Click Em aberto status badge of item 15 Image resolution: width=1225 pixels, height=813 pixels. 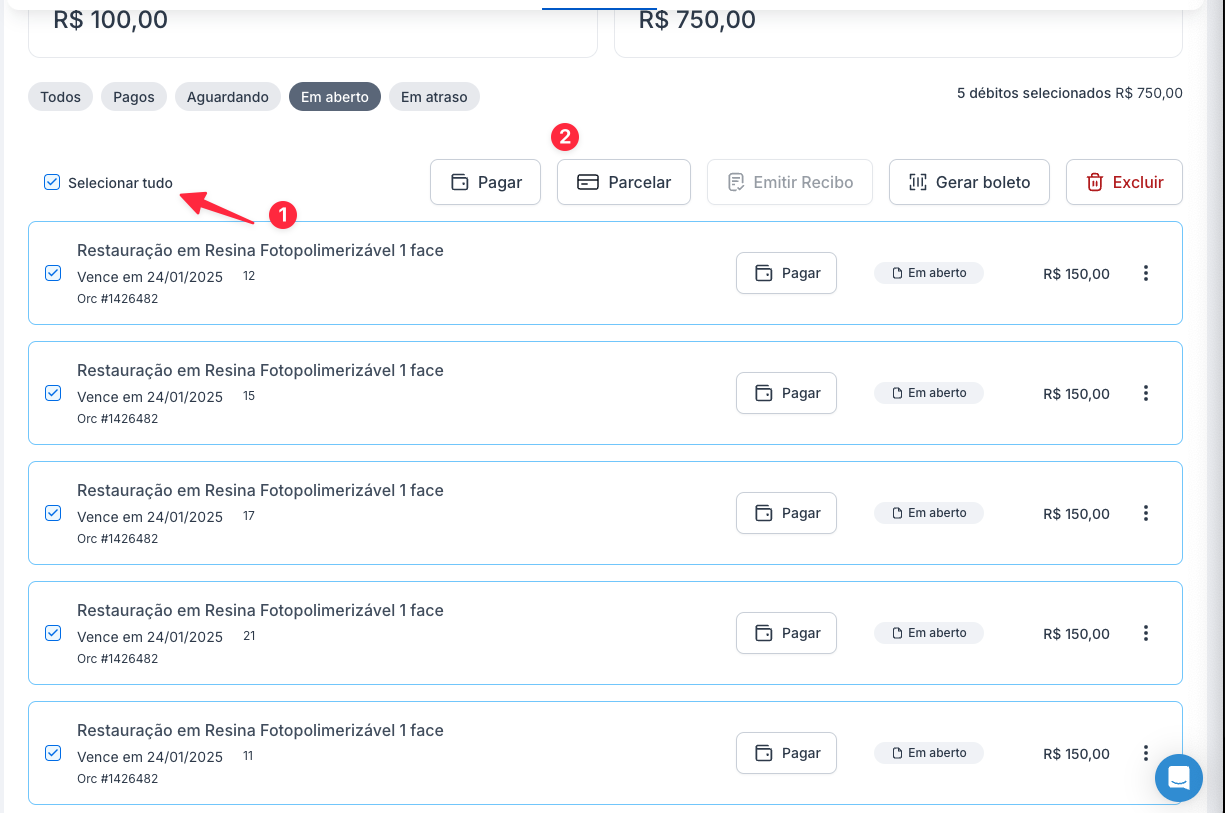928,393
